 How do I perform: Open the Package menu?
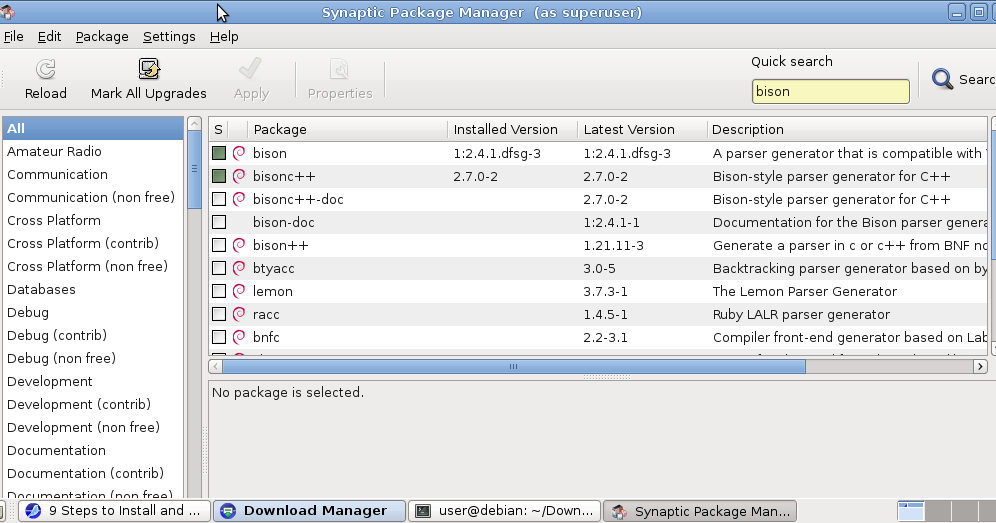[x=102, y=37]
